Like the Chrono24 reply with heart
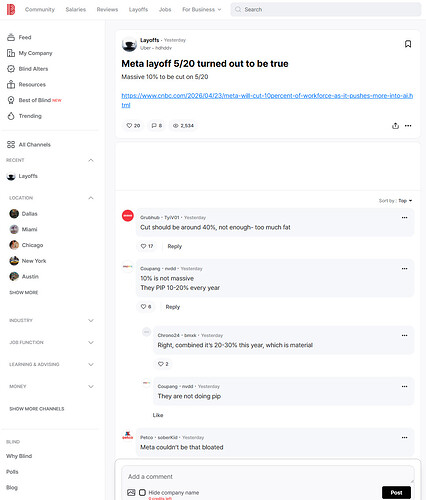This screenshot has height=500, width=426. tap(163, 364)
